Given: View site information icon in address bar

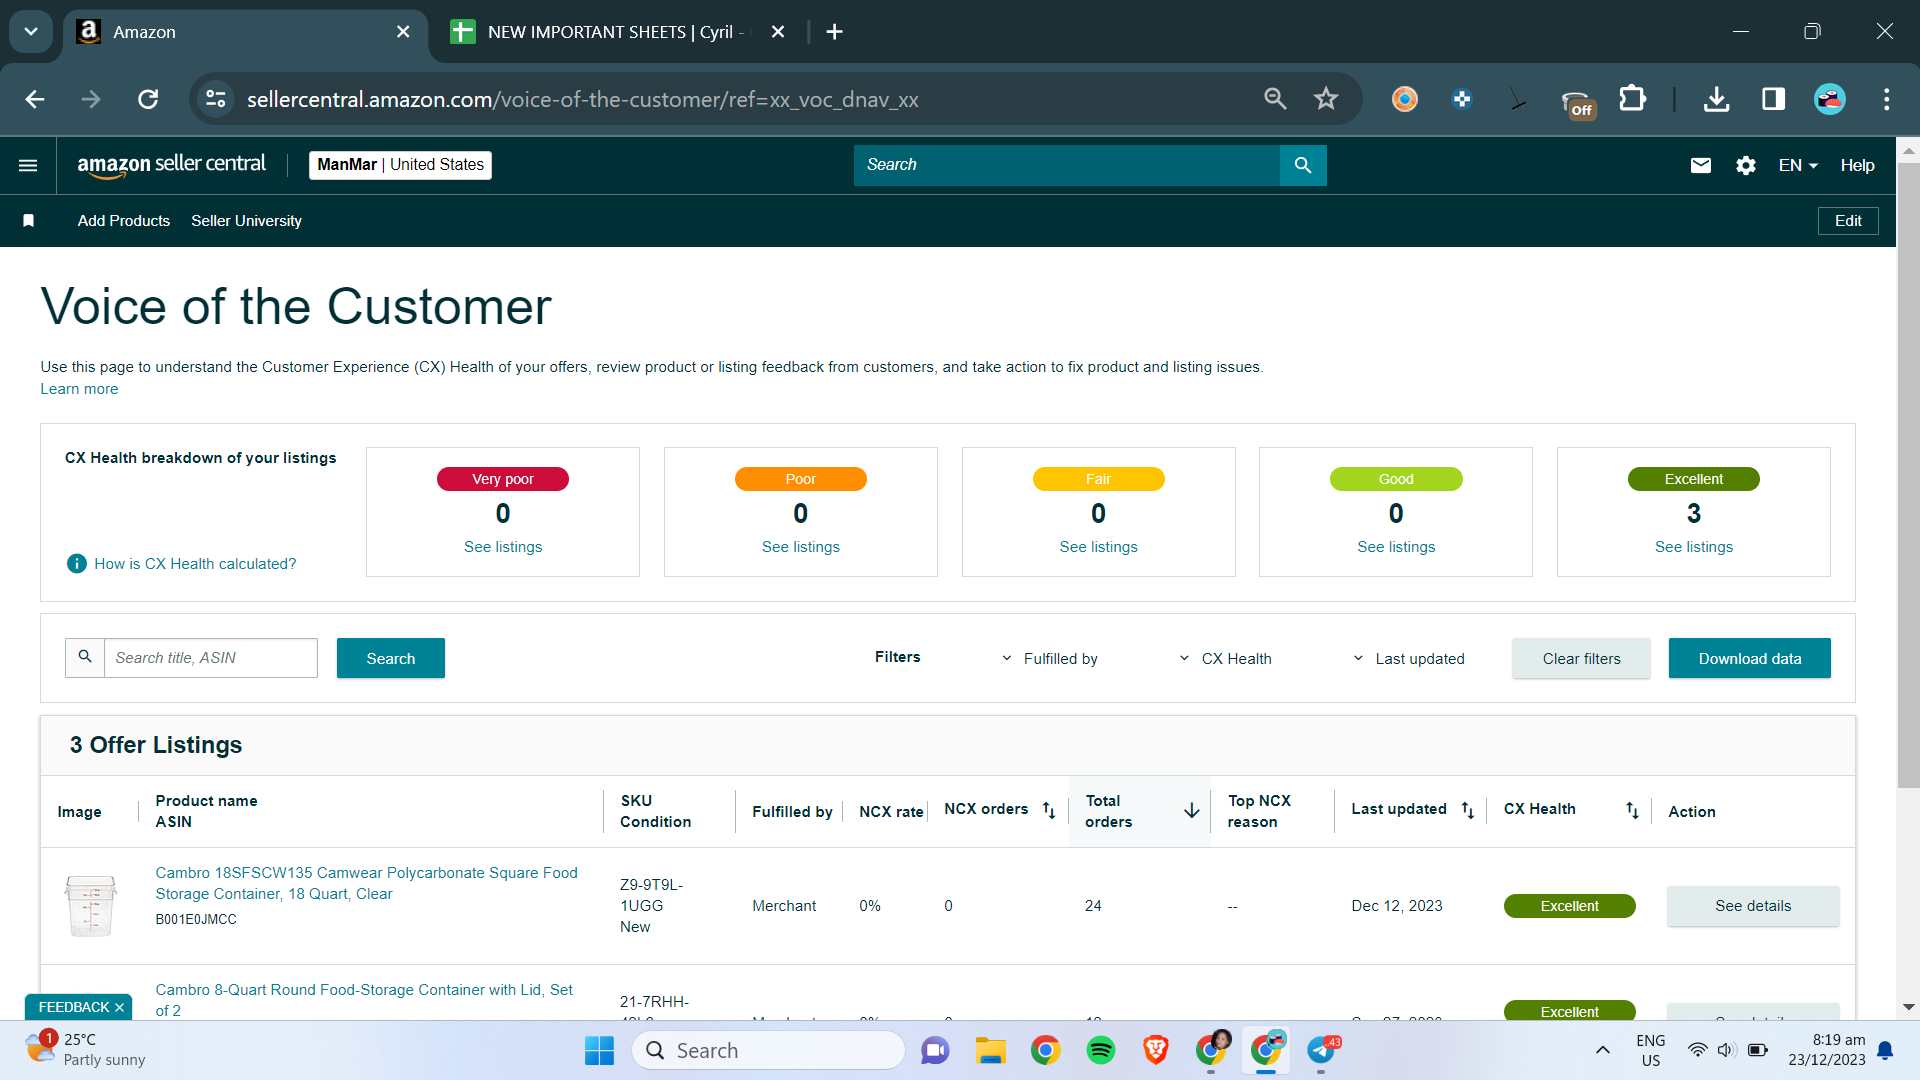Looking at the screenshot, I should click(x=216, y=99).
